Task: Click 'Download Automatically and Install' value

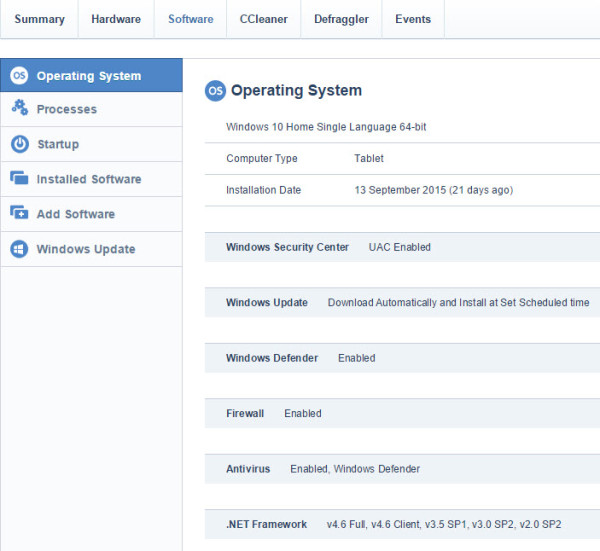Action: [458, 302]
